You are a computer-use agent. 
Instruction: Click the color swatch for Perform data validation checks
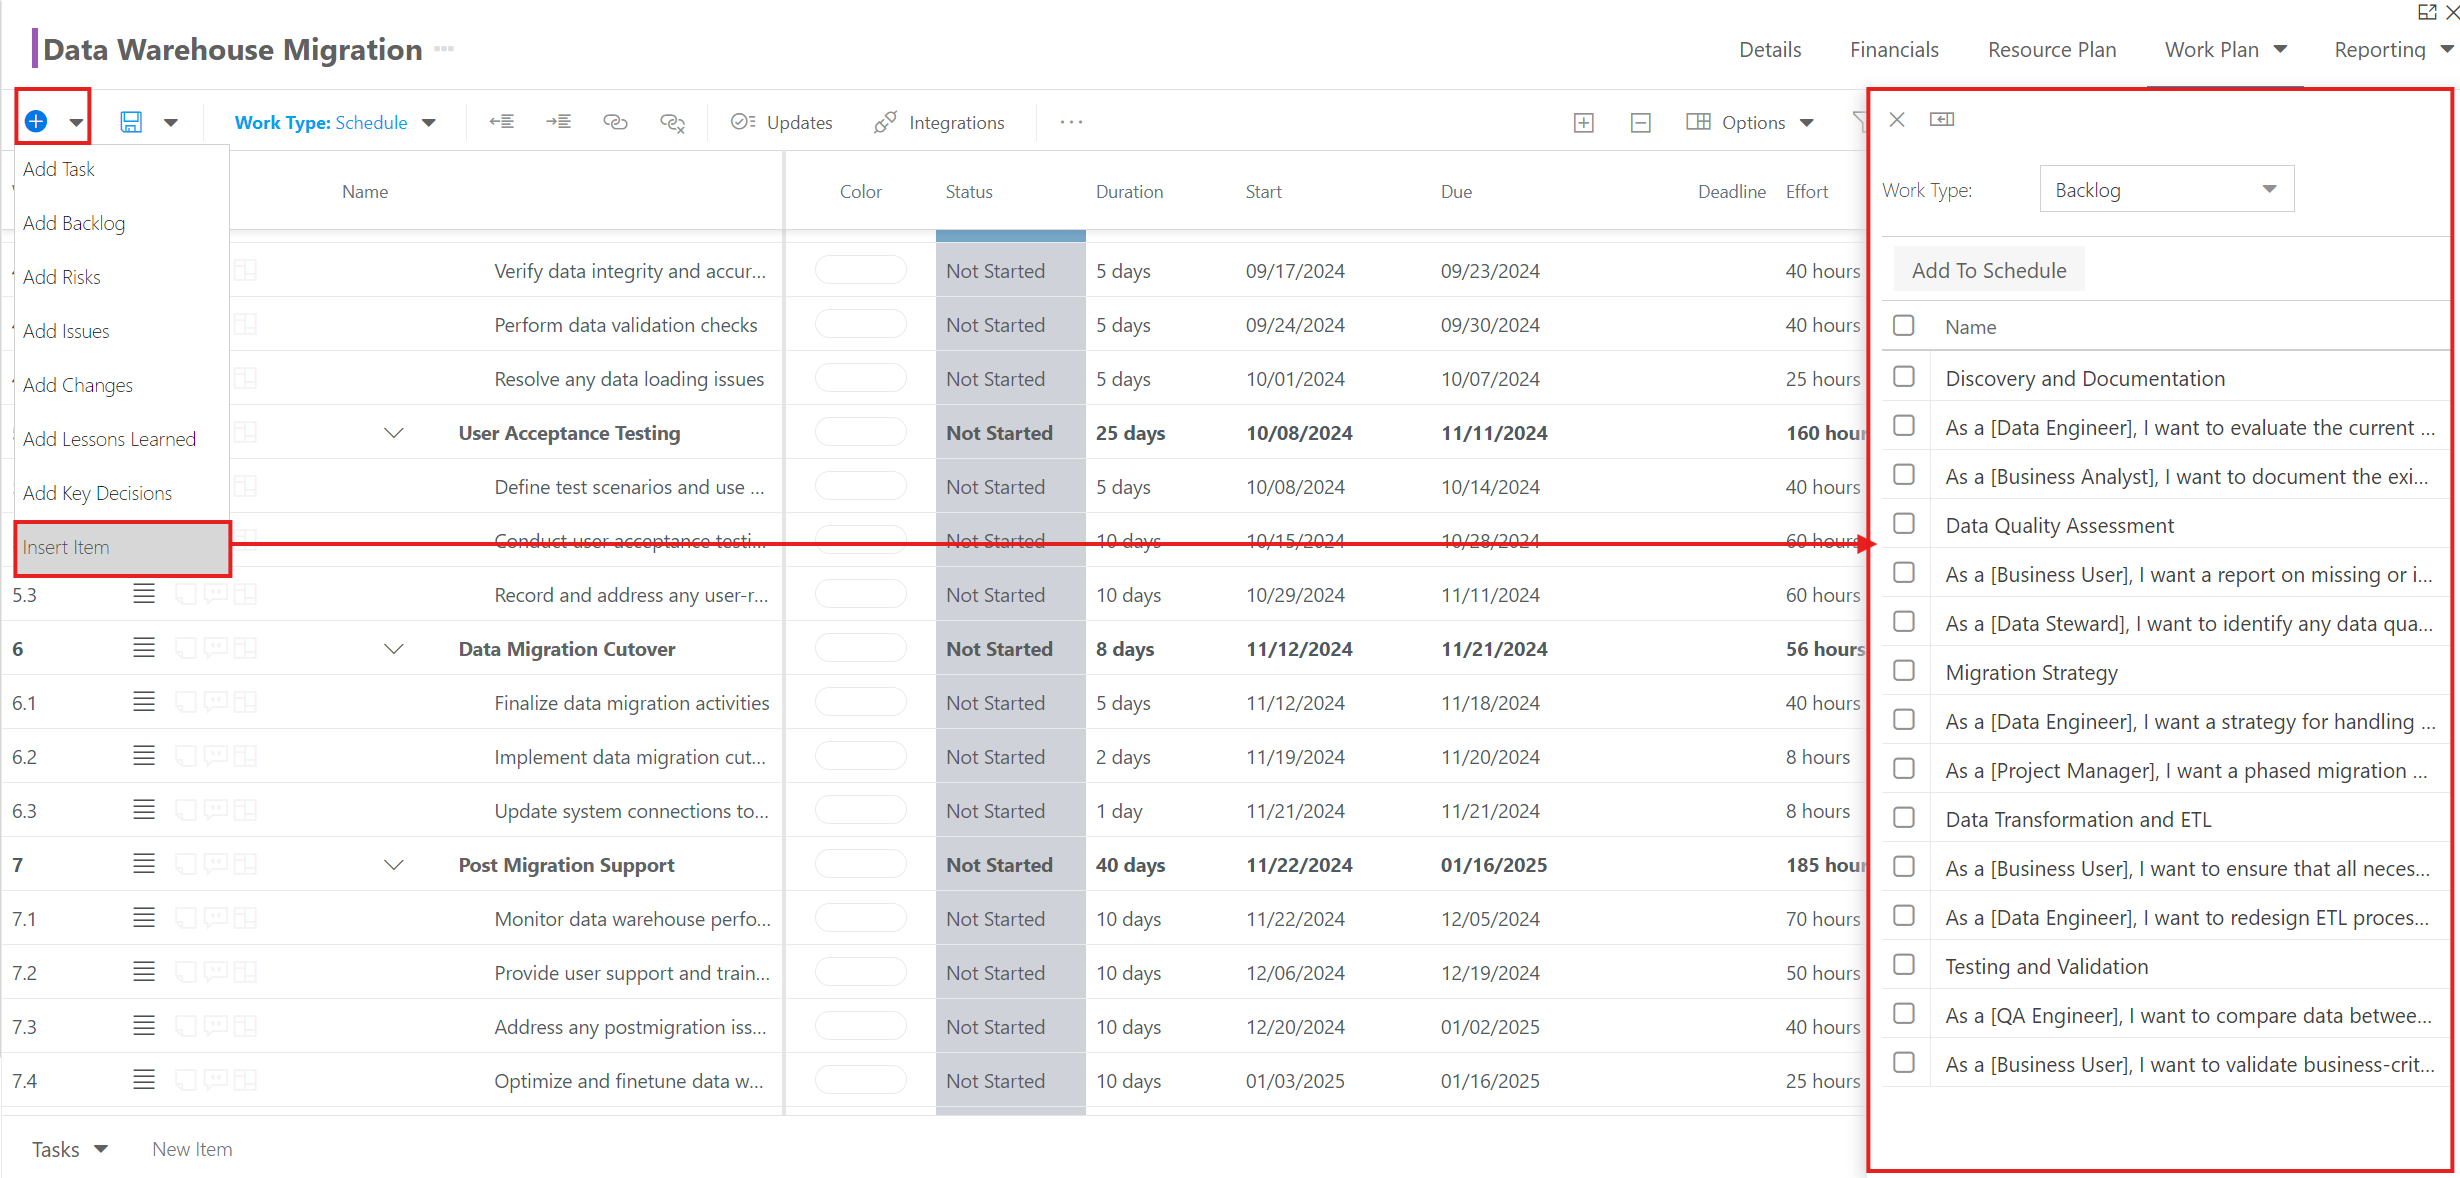[860, 324]
